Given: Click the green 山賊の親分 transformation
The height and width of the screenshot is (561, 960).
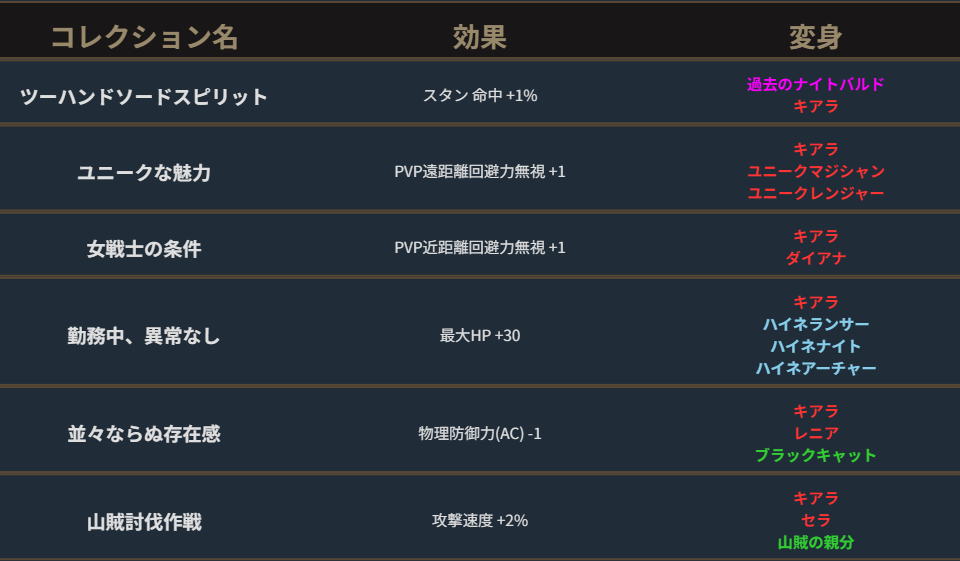Looking at the screenshot, I should click(815, 542).
